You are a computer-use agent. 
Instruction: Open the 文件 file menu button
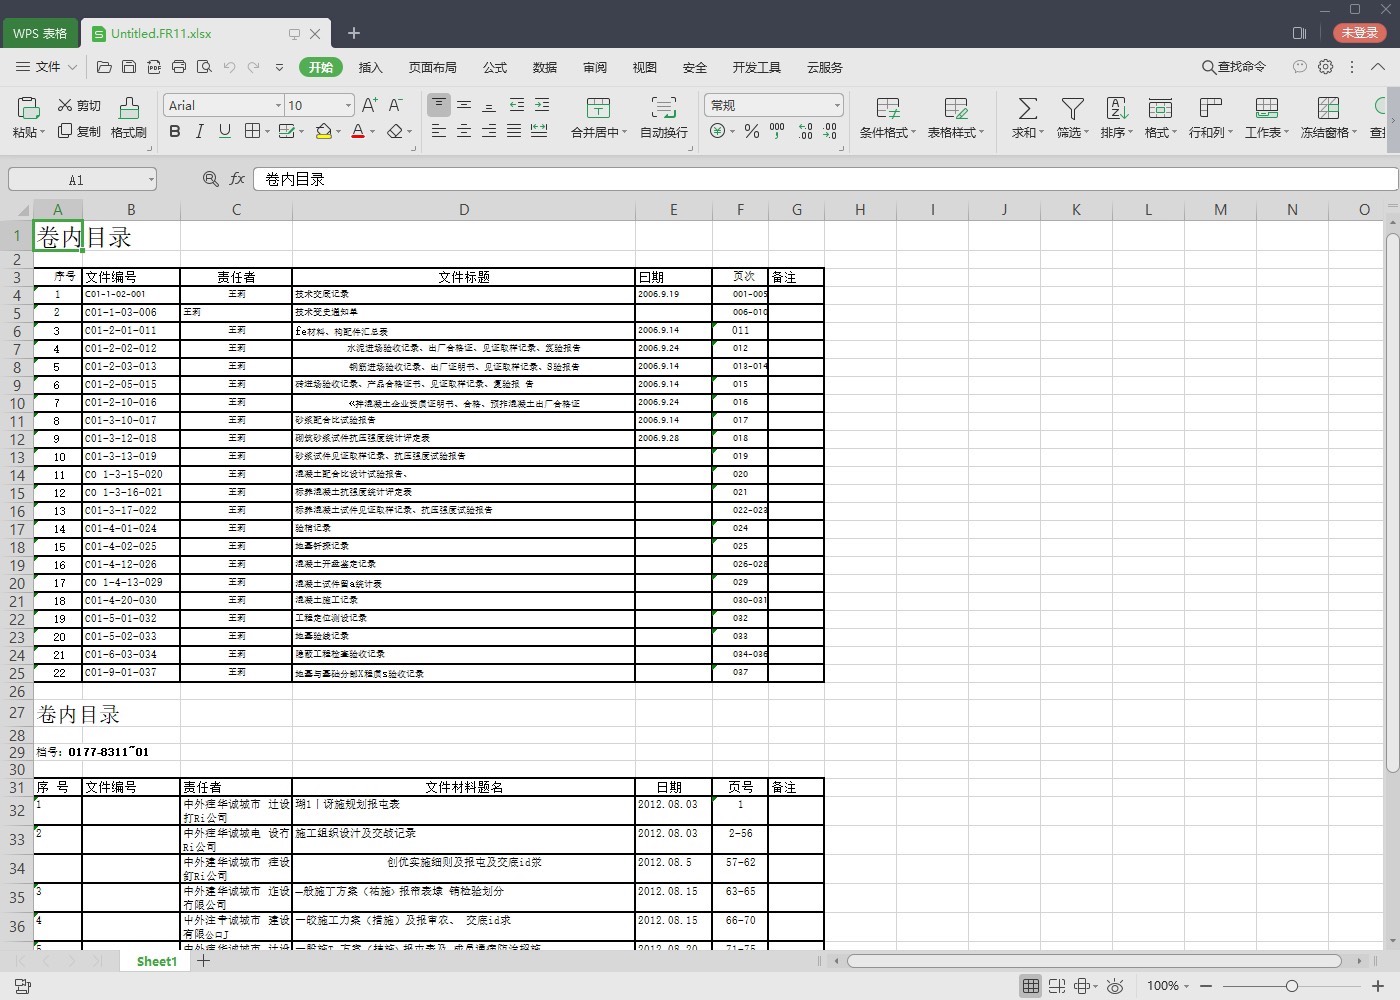pos(46,67)
